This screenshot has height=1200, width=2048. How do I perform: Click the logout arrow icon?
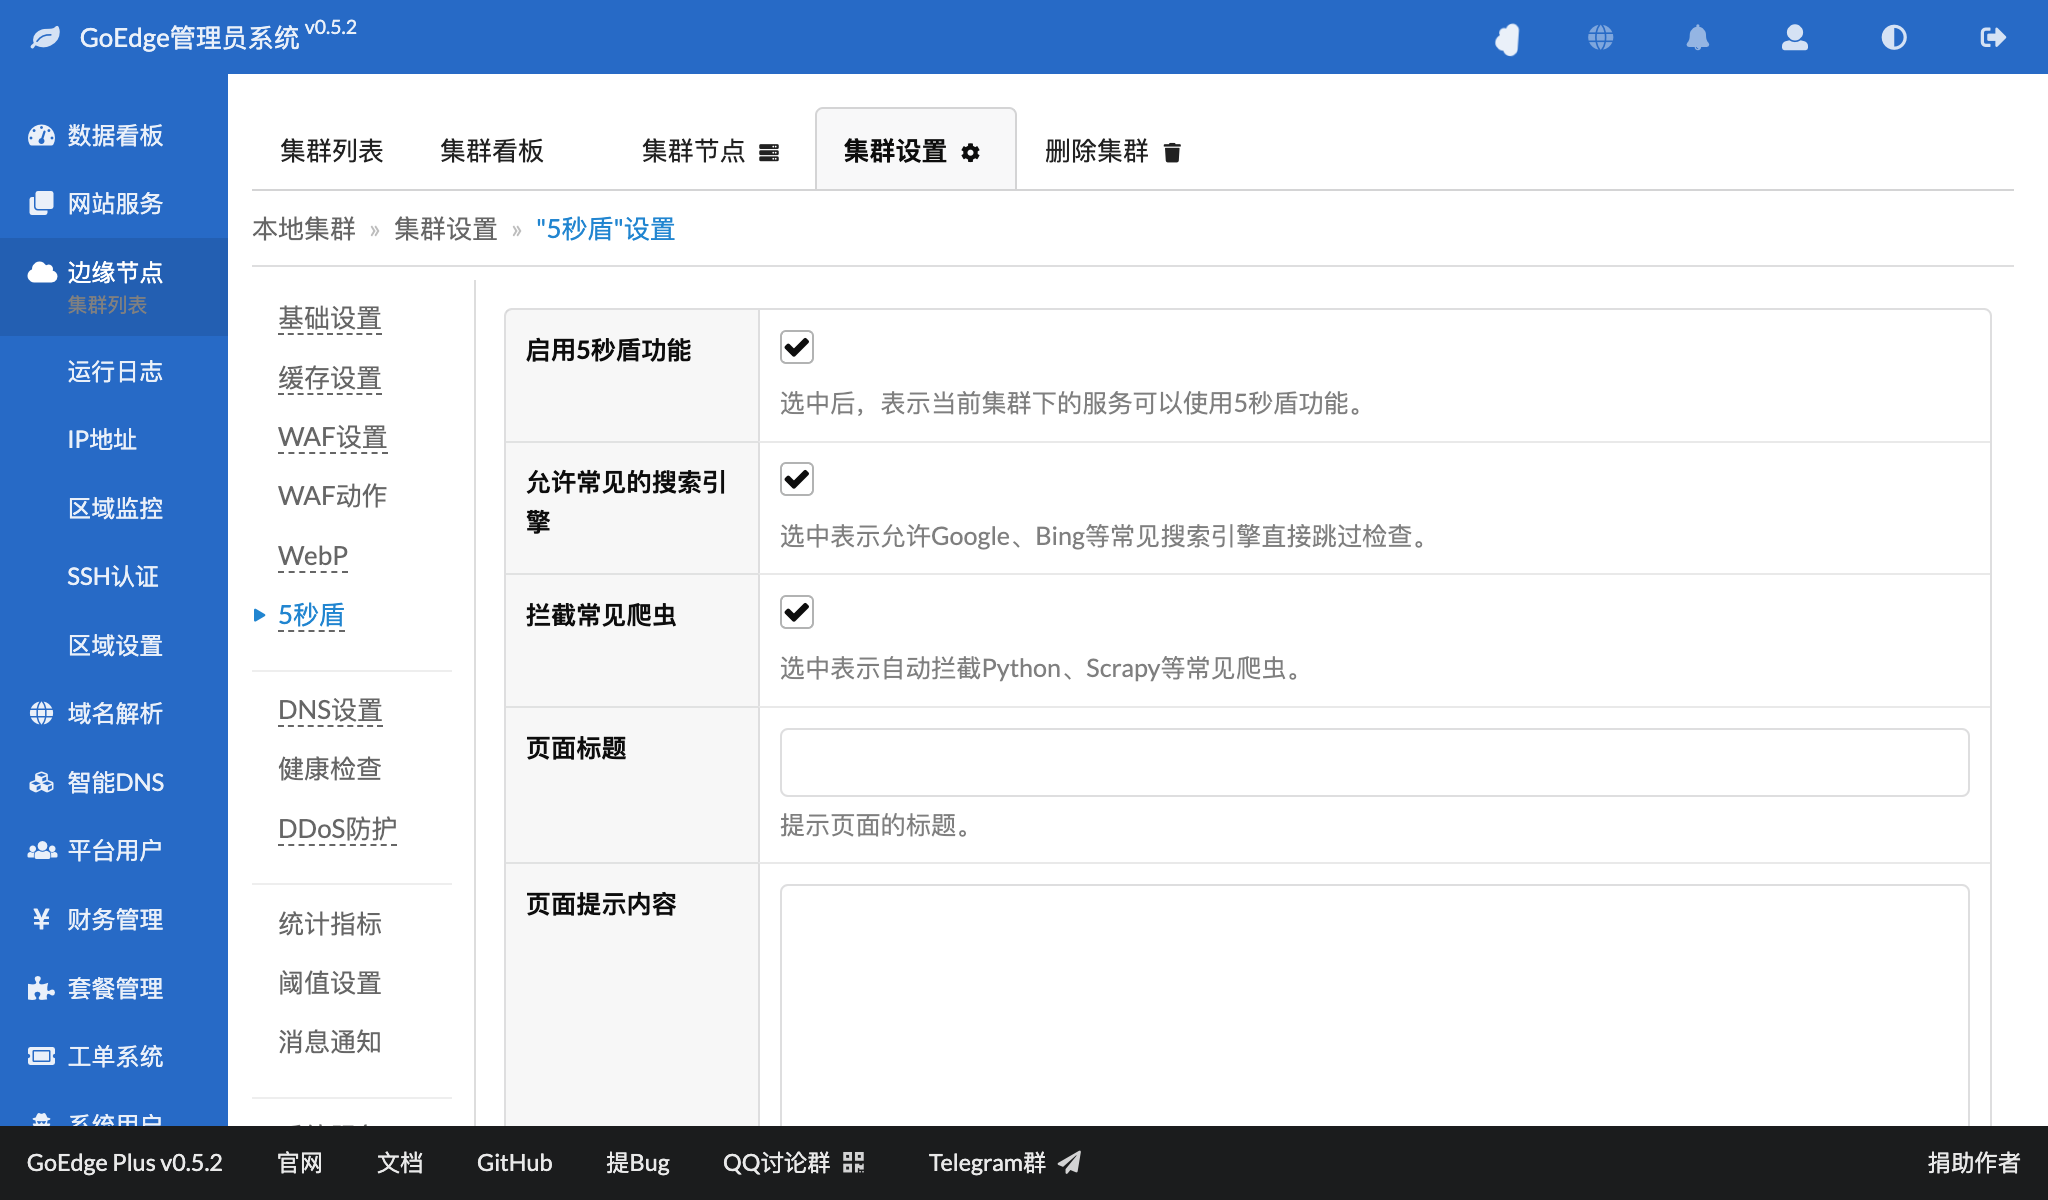coord(1993,38)
